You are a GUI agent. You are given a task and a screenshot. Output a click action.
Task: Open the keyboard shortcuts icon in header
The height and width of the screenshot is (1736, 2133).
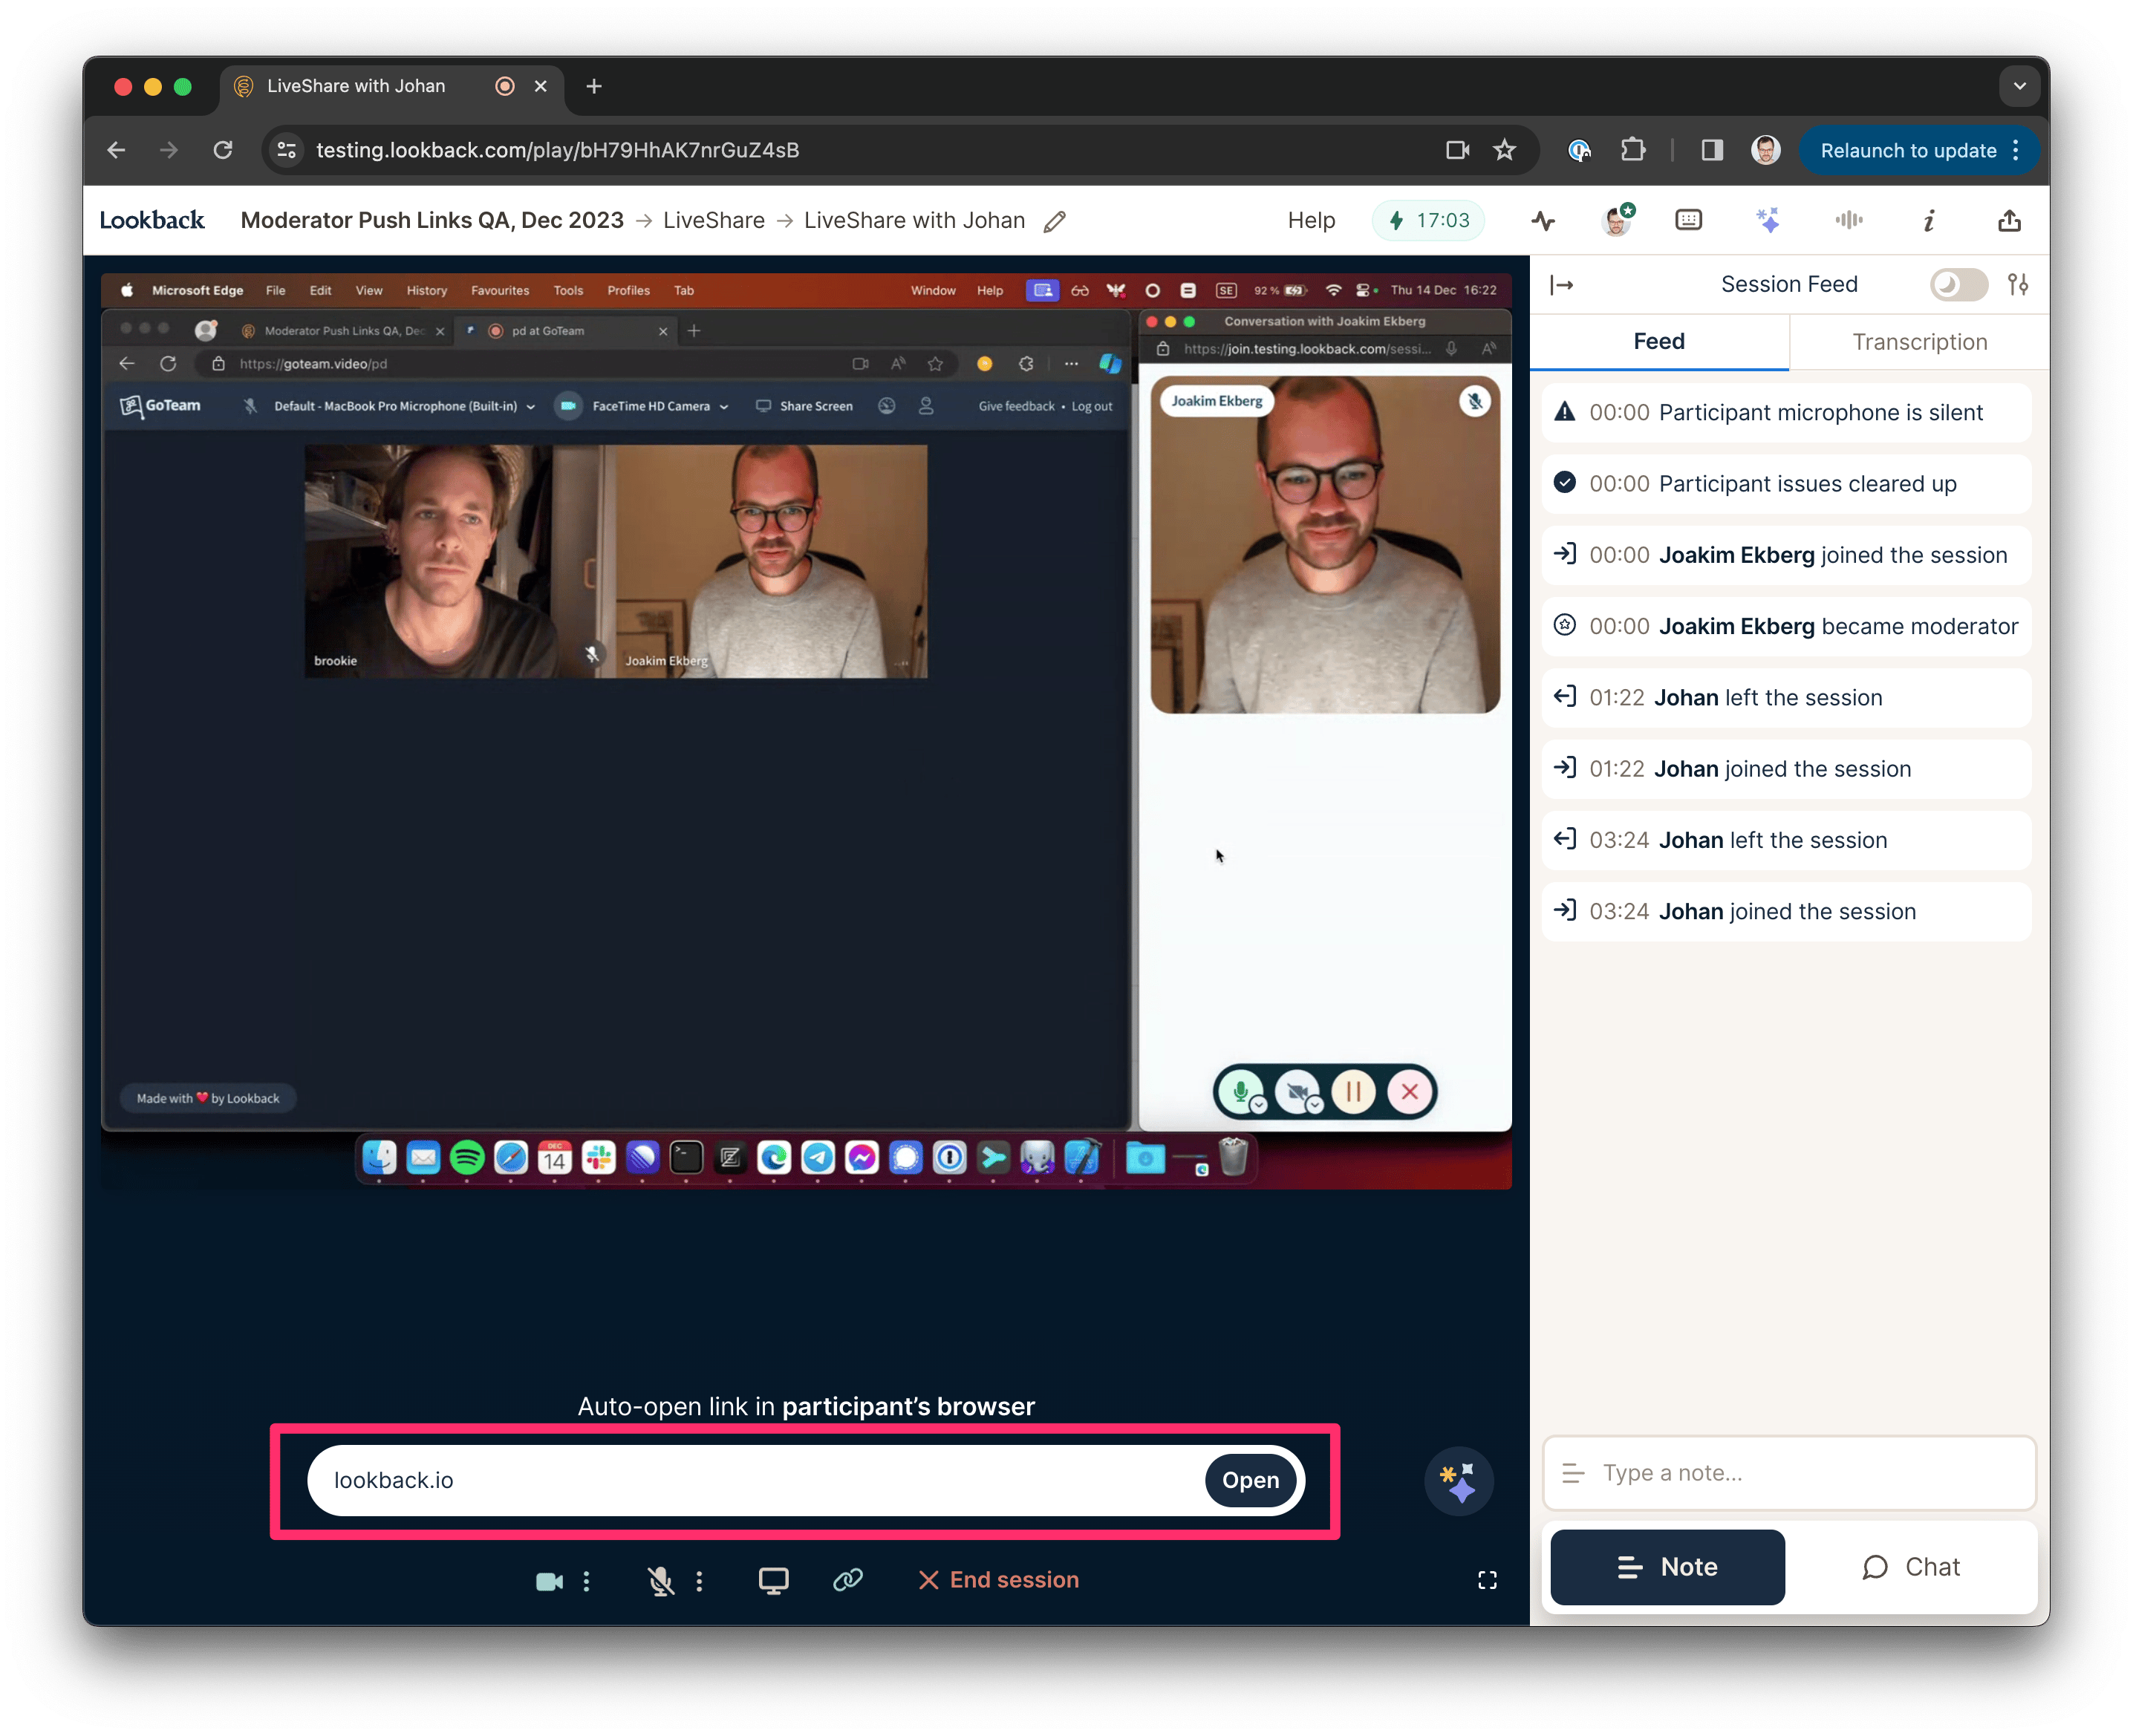[x=1688, y=220]
